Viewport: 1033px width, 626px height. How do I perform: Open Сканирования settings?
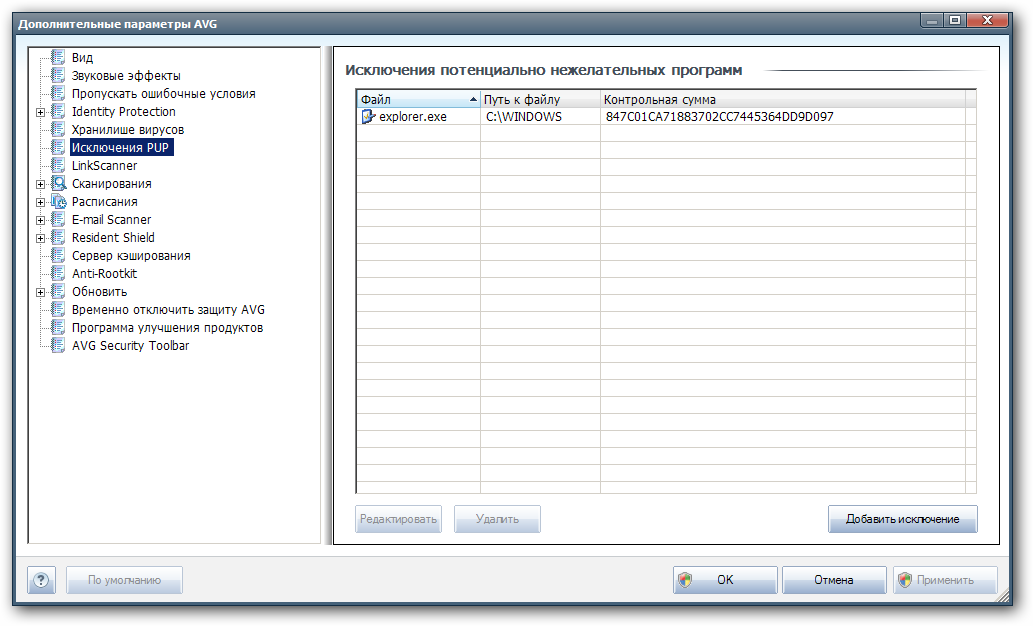coord(111,183)
